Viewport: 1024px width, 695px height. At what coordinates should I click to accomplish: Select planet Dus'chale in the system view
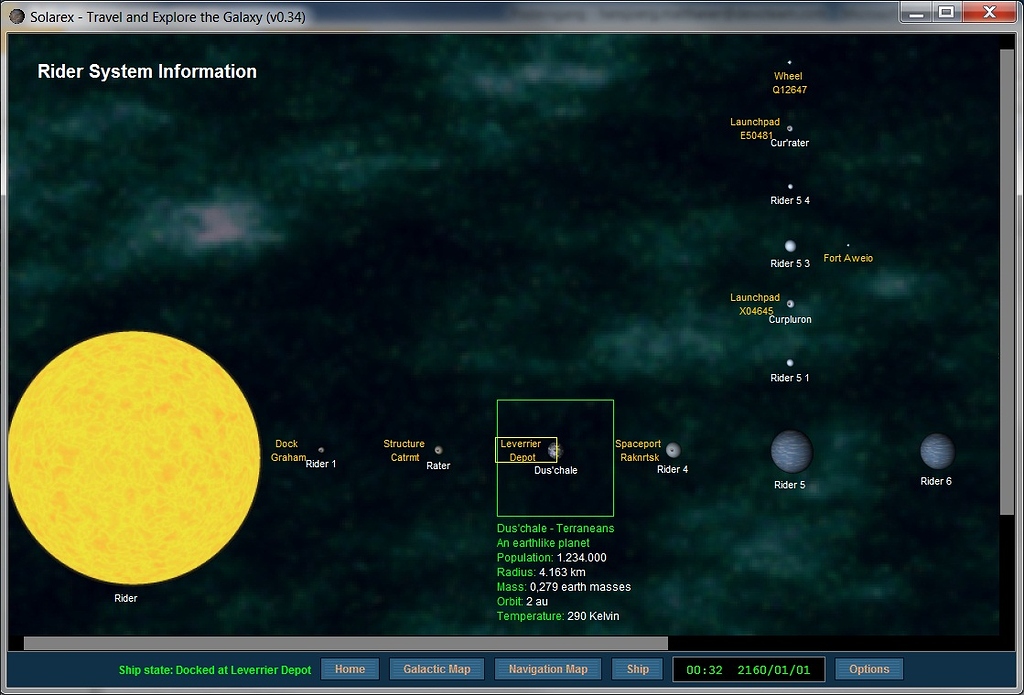pos(556,449)
